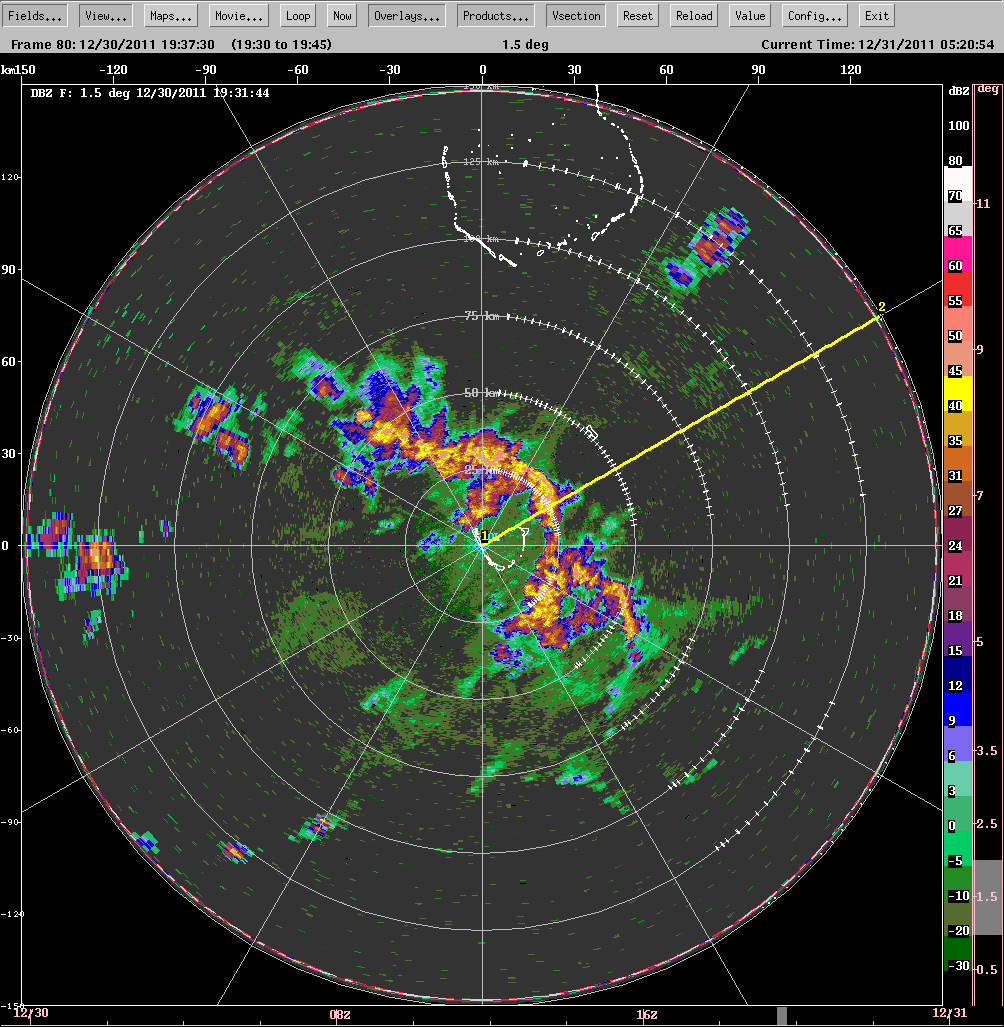Click the gray time marker on timeline
The image size is (1004, 1027).
[781, 1016]
